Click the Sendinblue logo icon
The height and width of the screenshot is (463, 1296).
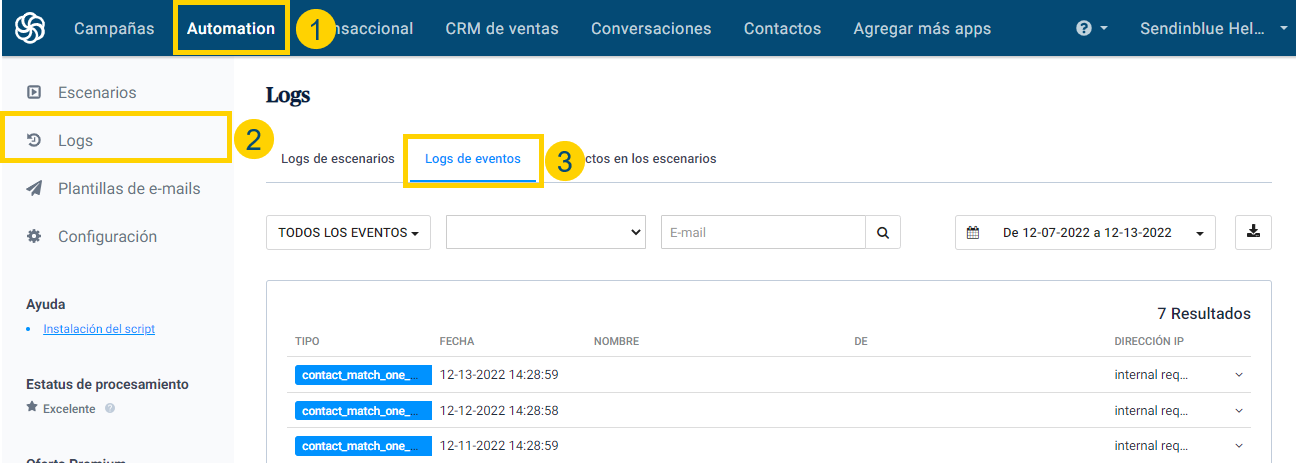click(29, 28)
